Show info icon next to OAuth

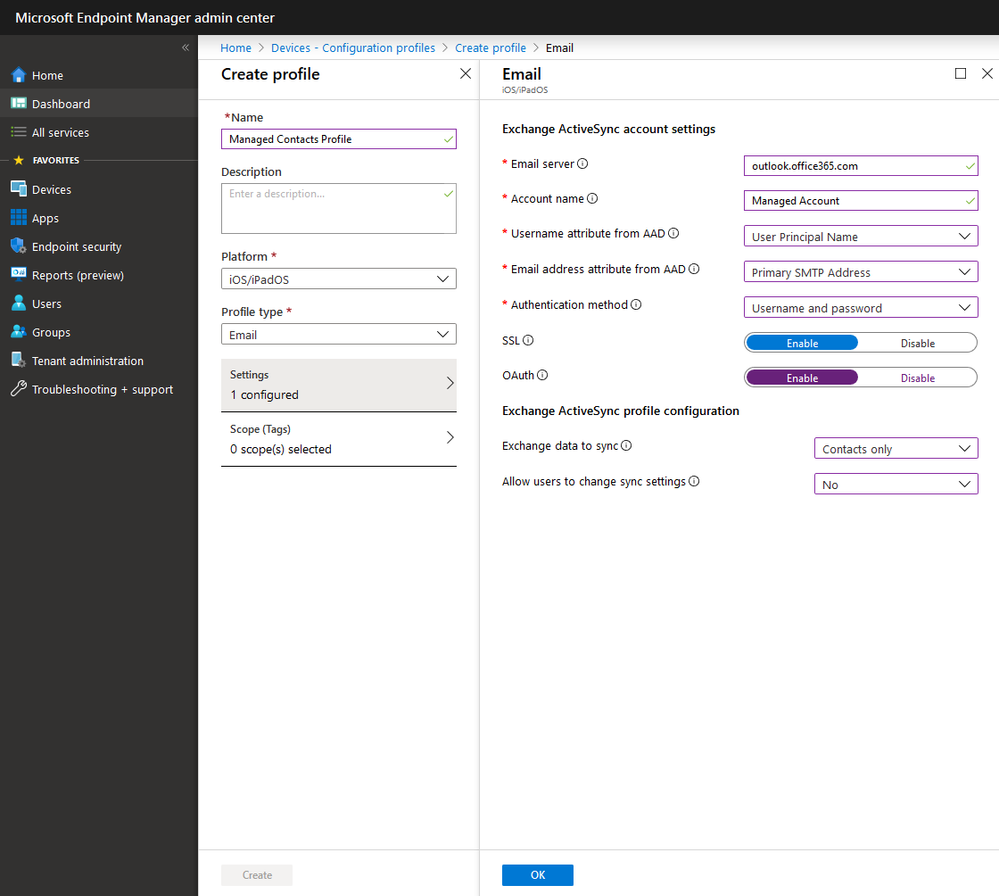coord(542,375)
